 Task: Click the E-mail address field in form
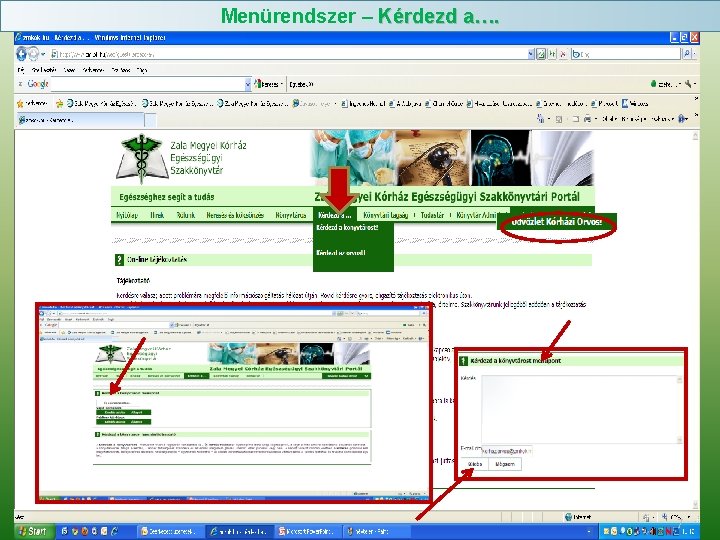tap(507, 451)
